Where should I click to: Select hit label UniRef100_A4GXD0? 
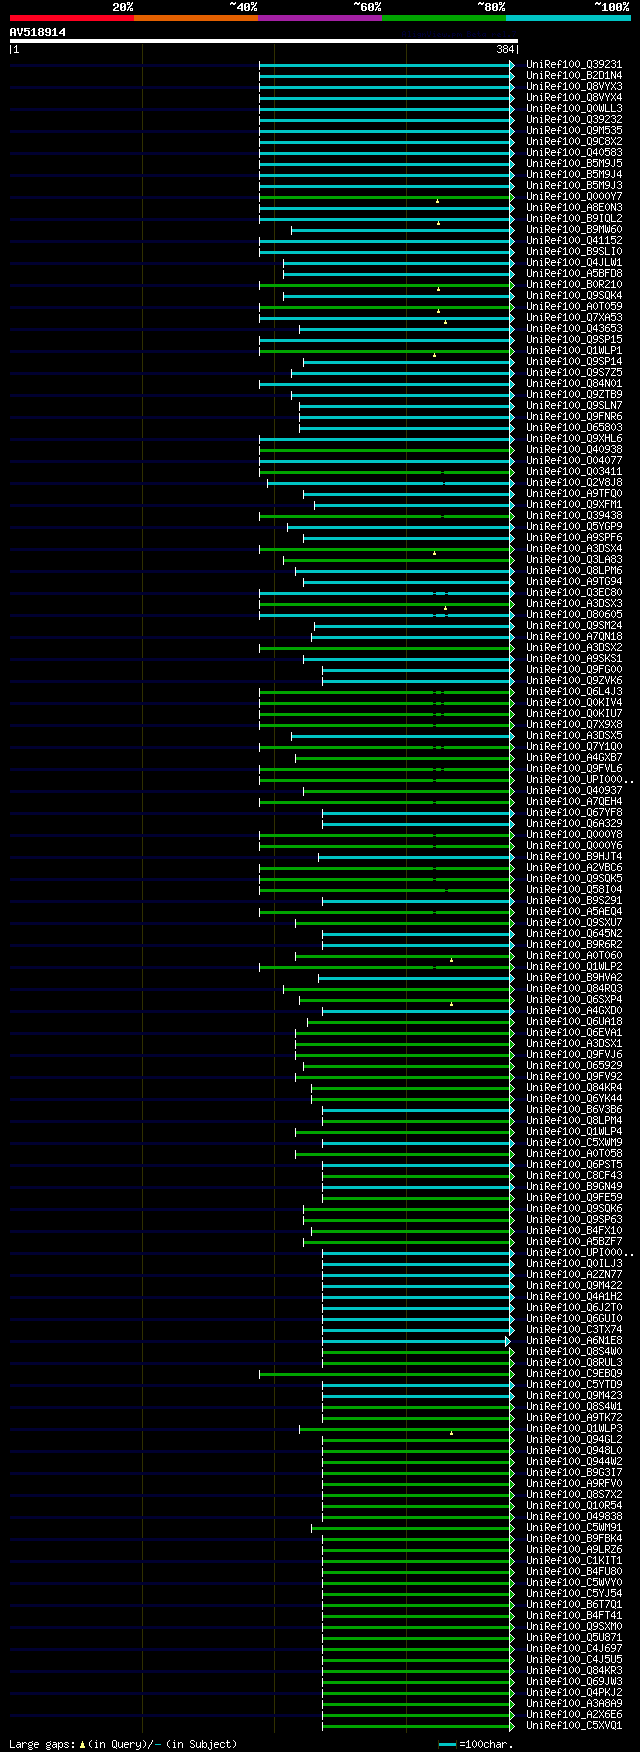coord(574,1011)
